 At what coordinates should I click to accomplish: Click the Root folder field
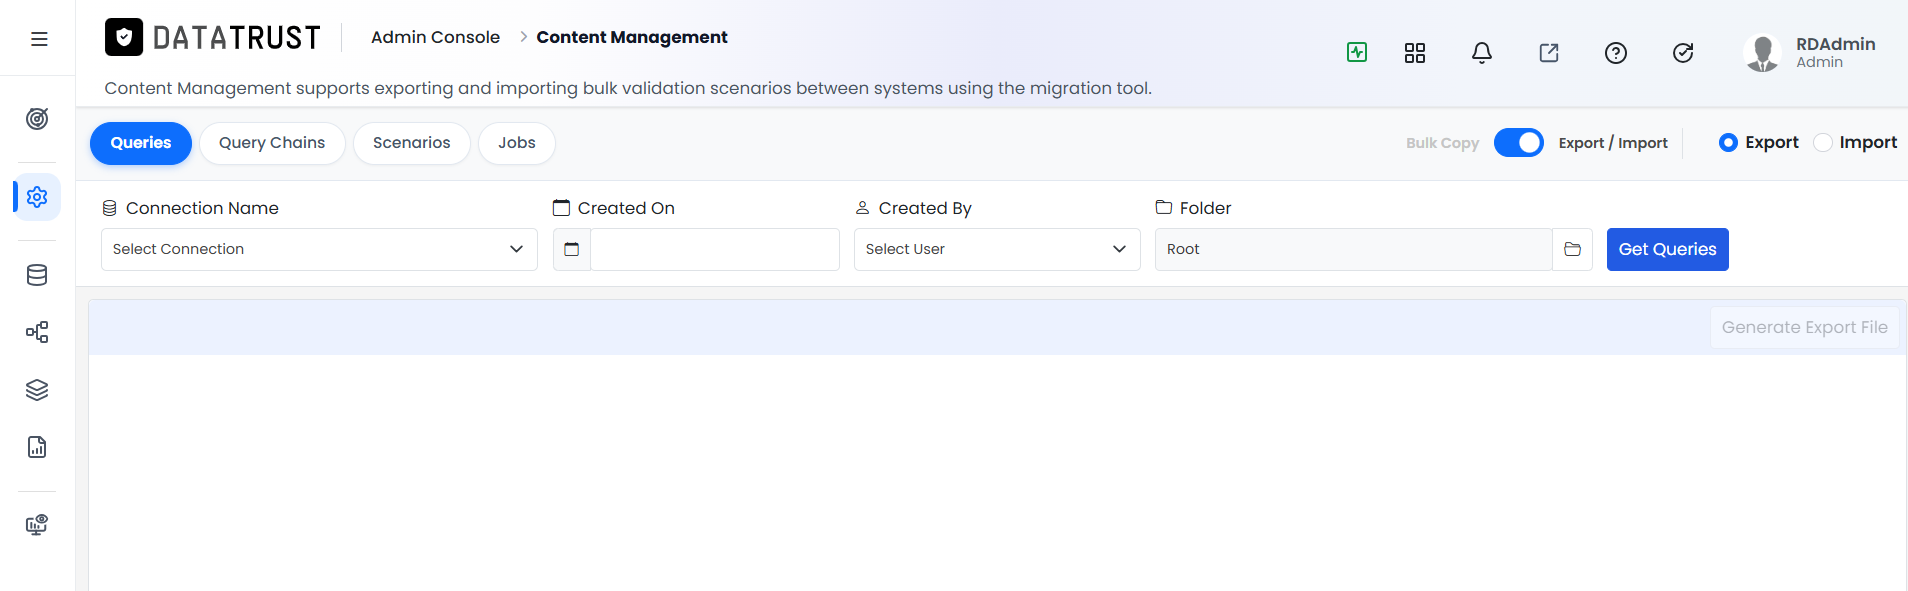tap(1353, 249)
